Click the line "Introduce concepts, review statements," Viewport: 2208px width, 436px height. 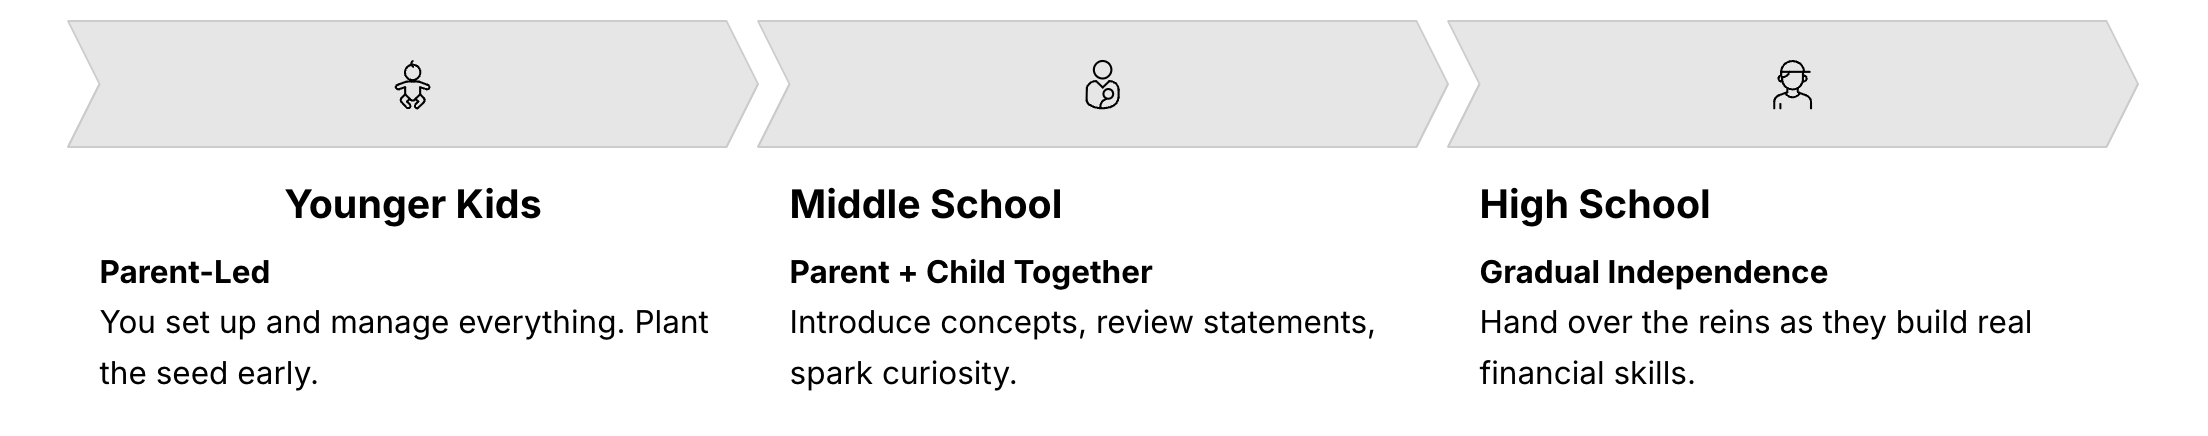pyautogui.click(x=1082, y=323)
